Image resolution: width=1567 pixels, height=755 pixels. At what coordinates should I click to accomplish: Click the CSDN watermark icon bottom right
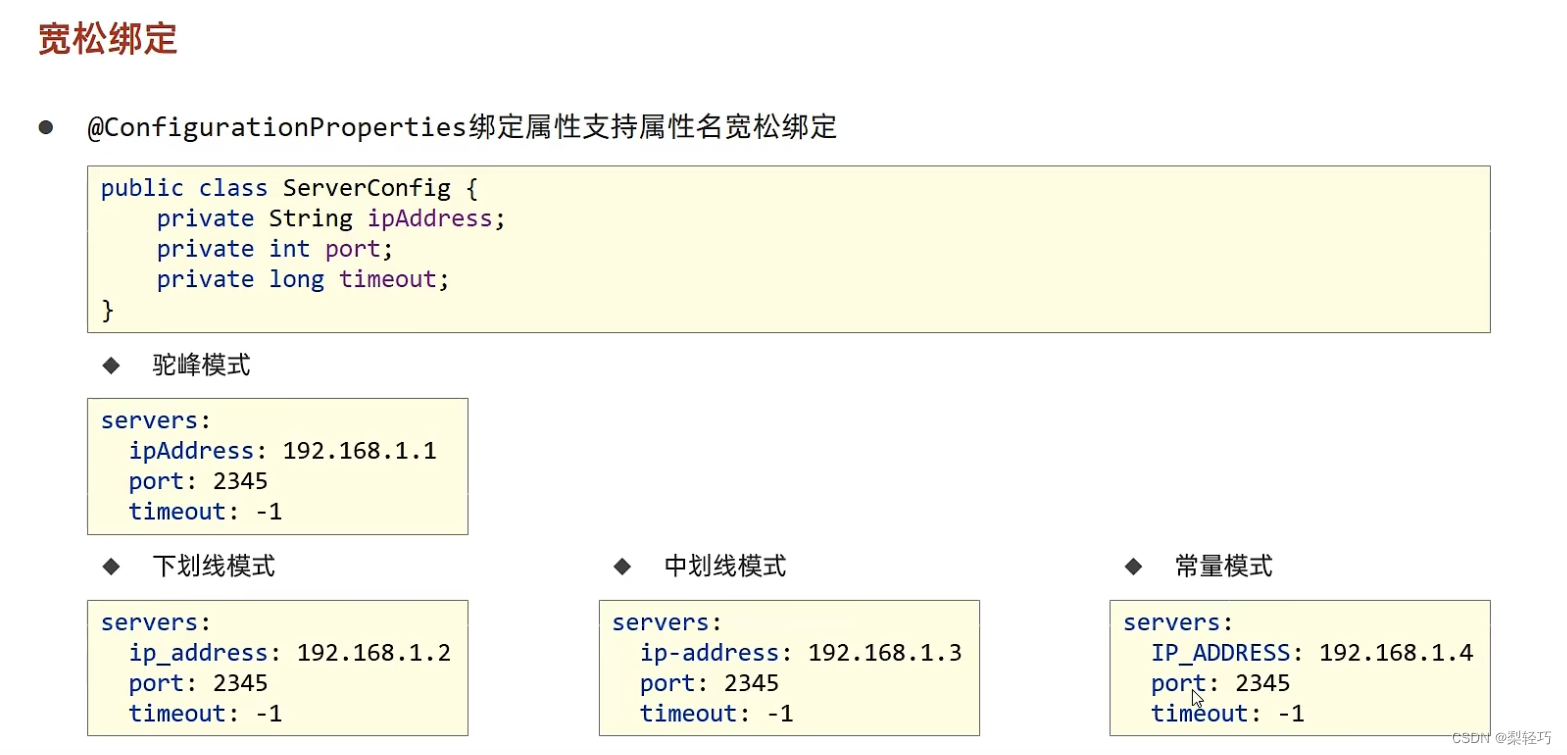click(x=1471, y=739)
